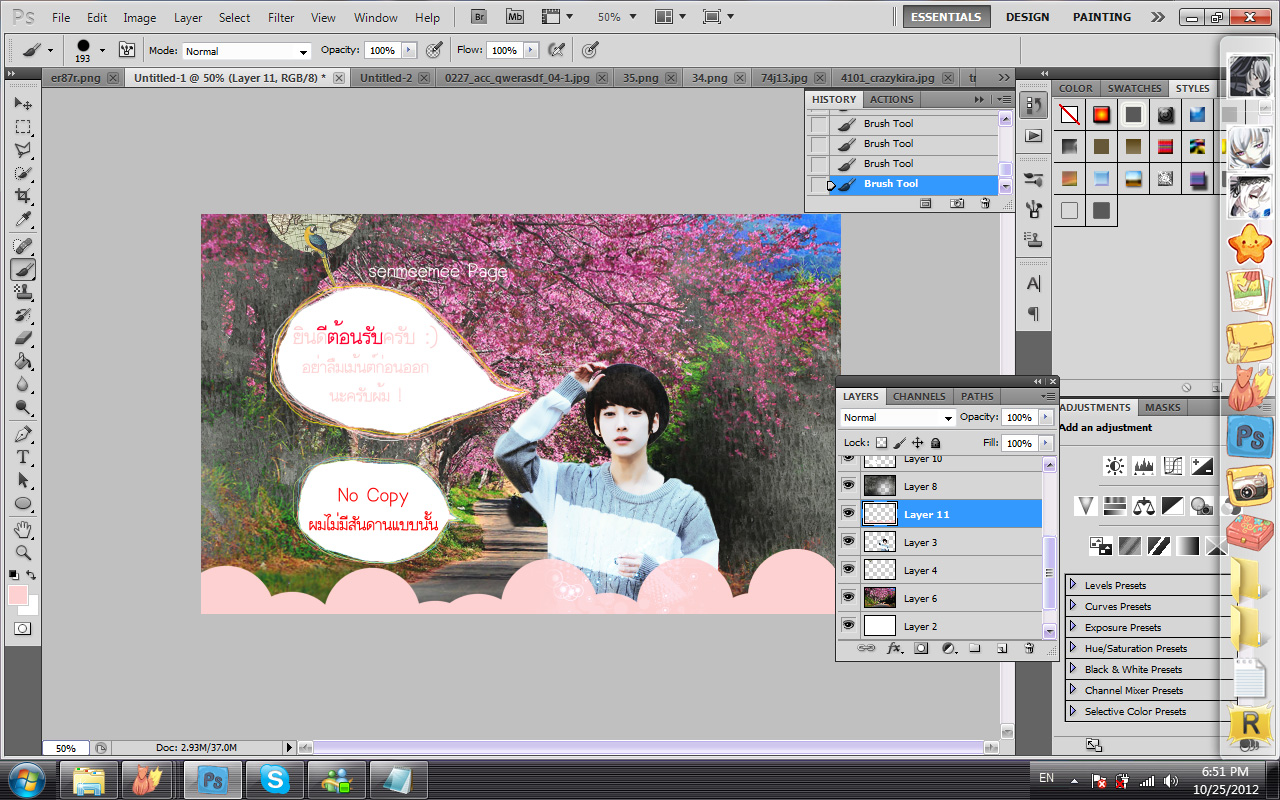This screenshot has width=1280, height=800.
Task: Switch to the Painting workspace
Action: point(1102,17)
